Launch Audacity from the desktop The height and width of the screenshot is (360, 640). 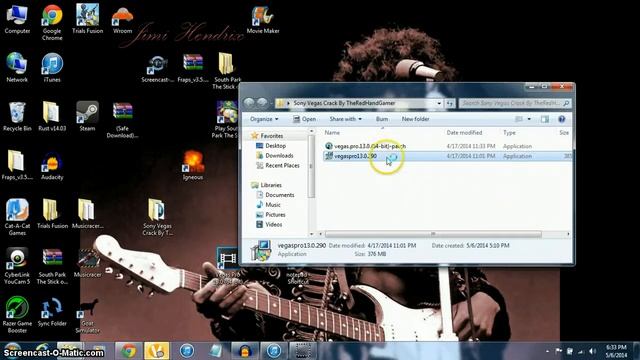click(52, 166)
